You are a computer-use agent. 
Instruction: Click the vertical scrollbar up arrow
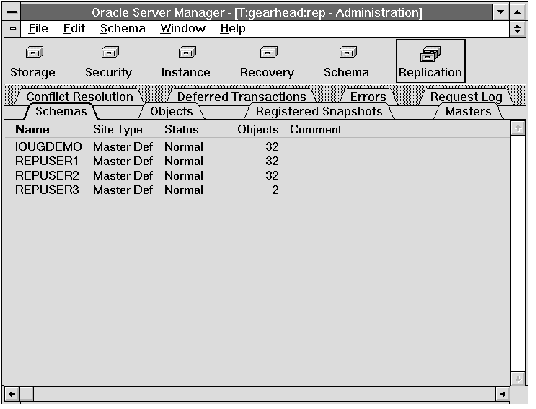[518, 128]
